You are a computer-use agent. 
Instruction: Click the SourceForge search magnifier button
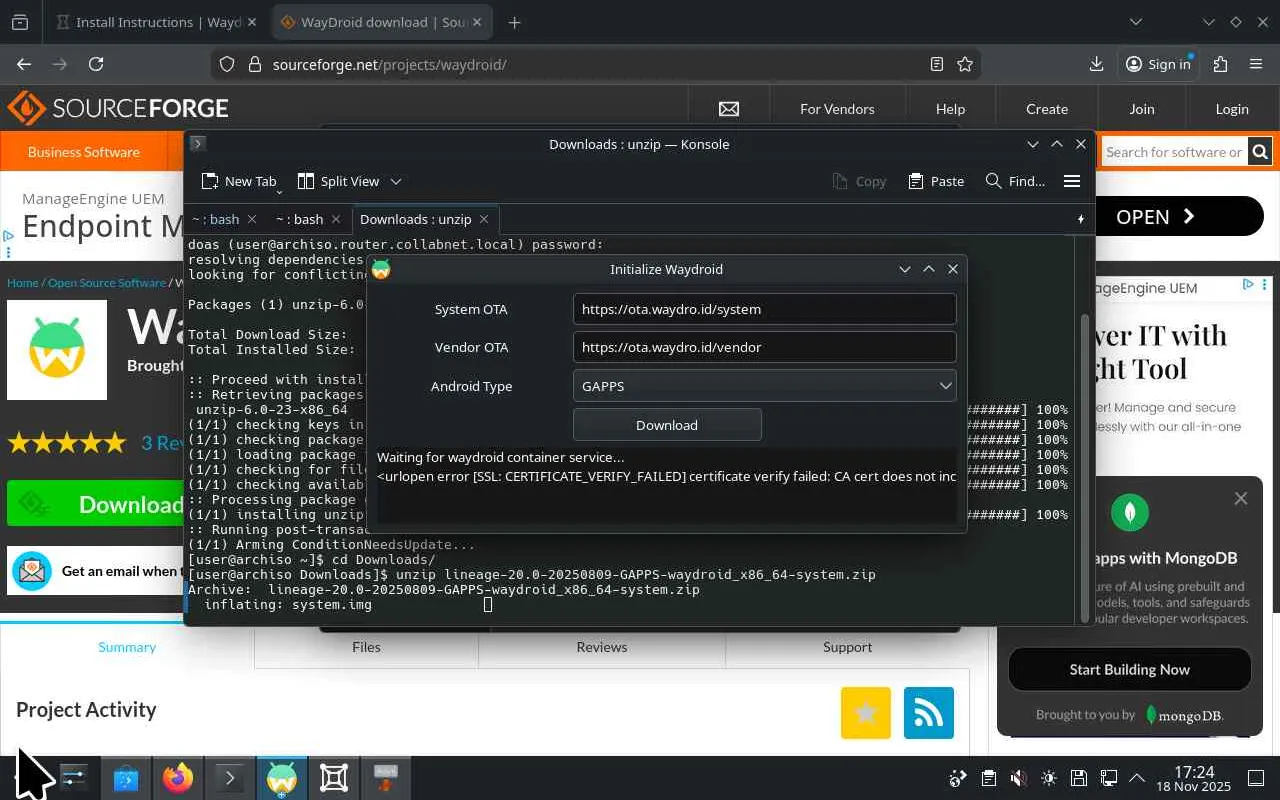point(1260,152)
